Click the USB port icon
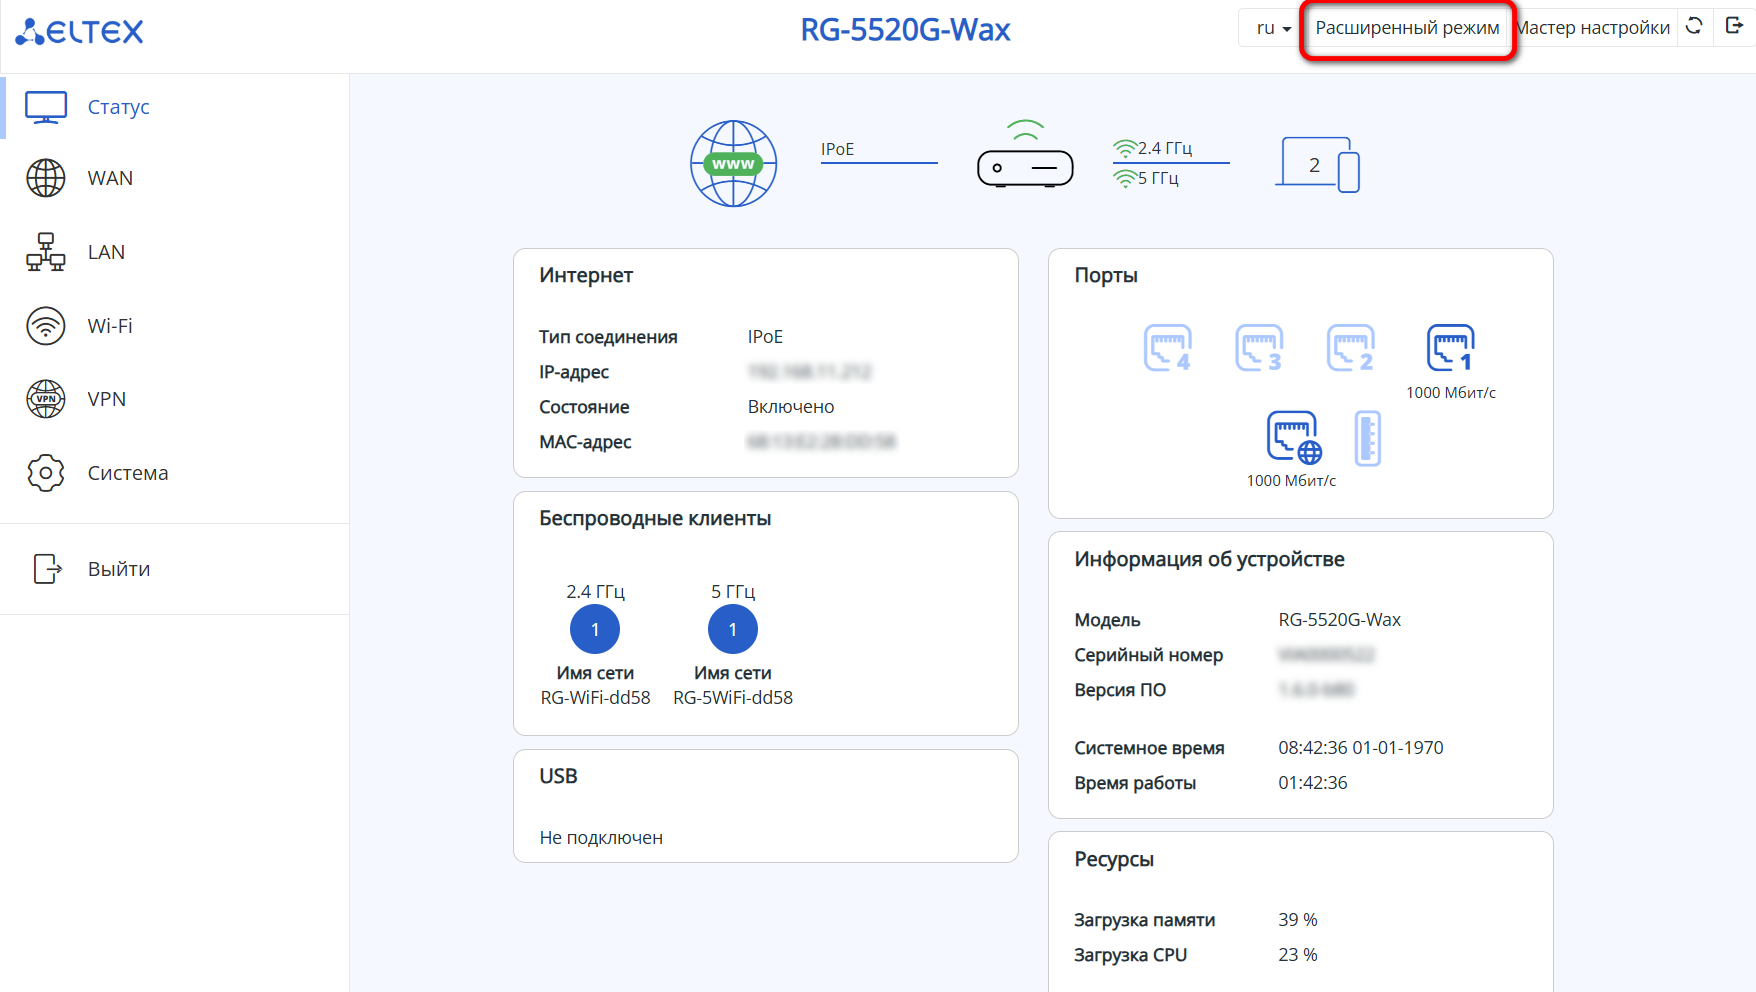Image resolution: width=1756 pixels, height=992 pixels. [x=1368, y=438]
